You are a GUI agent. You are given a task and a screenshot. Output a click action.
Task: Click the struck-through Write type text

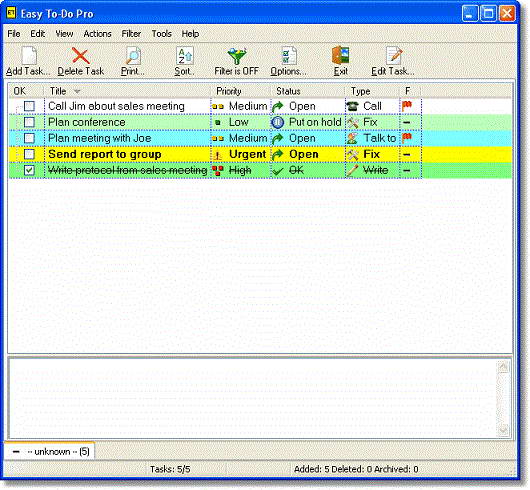pyautogui.click(x=375, y=170)
